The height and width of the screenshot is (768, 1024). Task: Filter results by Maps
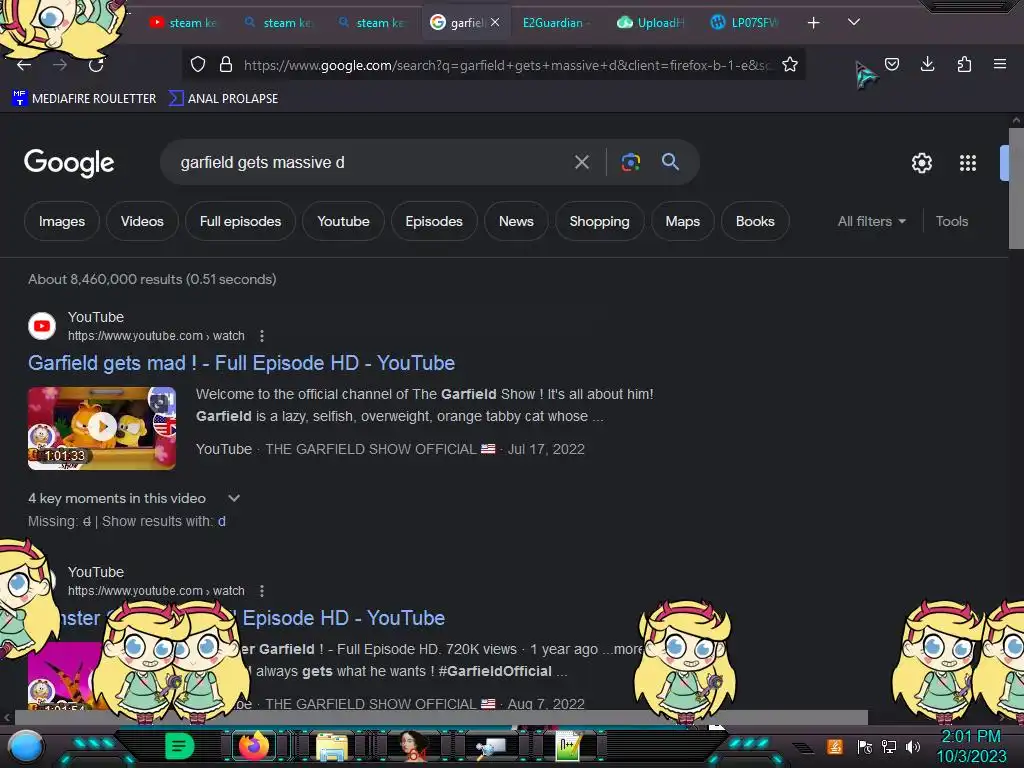(x=682, y=221)
